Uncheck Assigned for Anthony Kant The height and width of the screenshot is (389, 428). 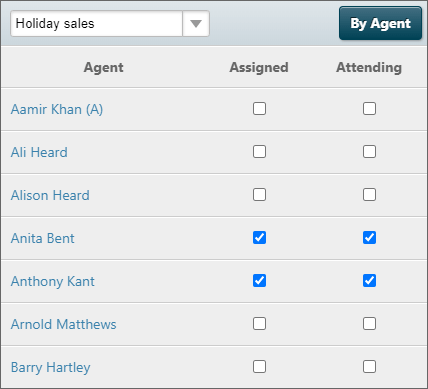coord(259,281)
